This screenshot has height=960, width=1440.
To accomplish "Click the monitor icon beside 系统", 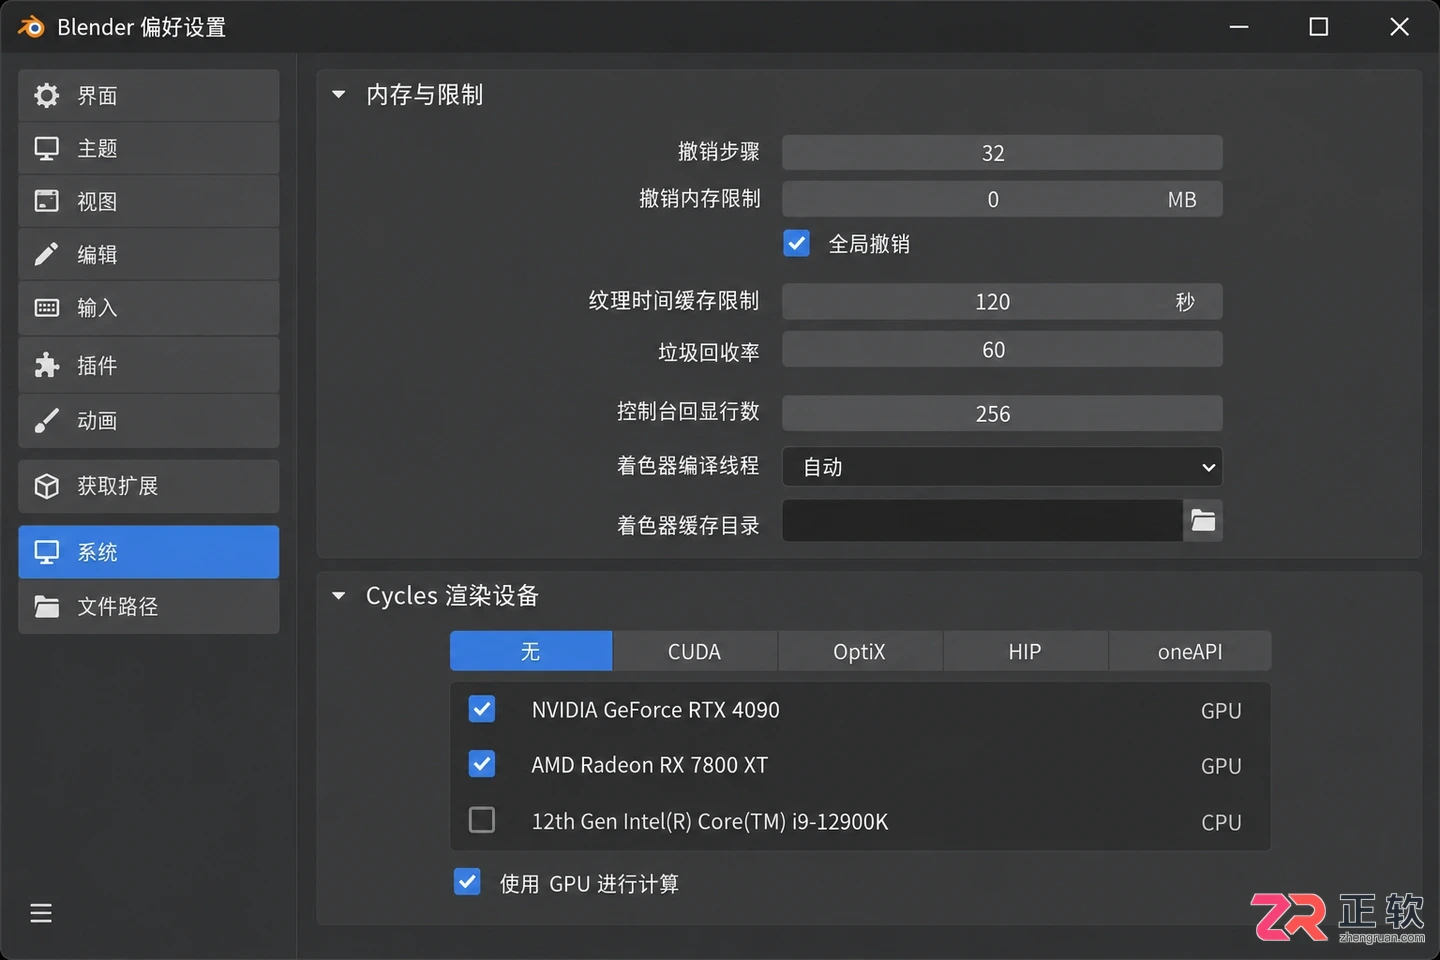I will [x=46, y=552].
